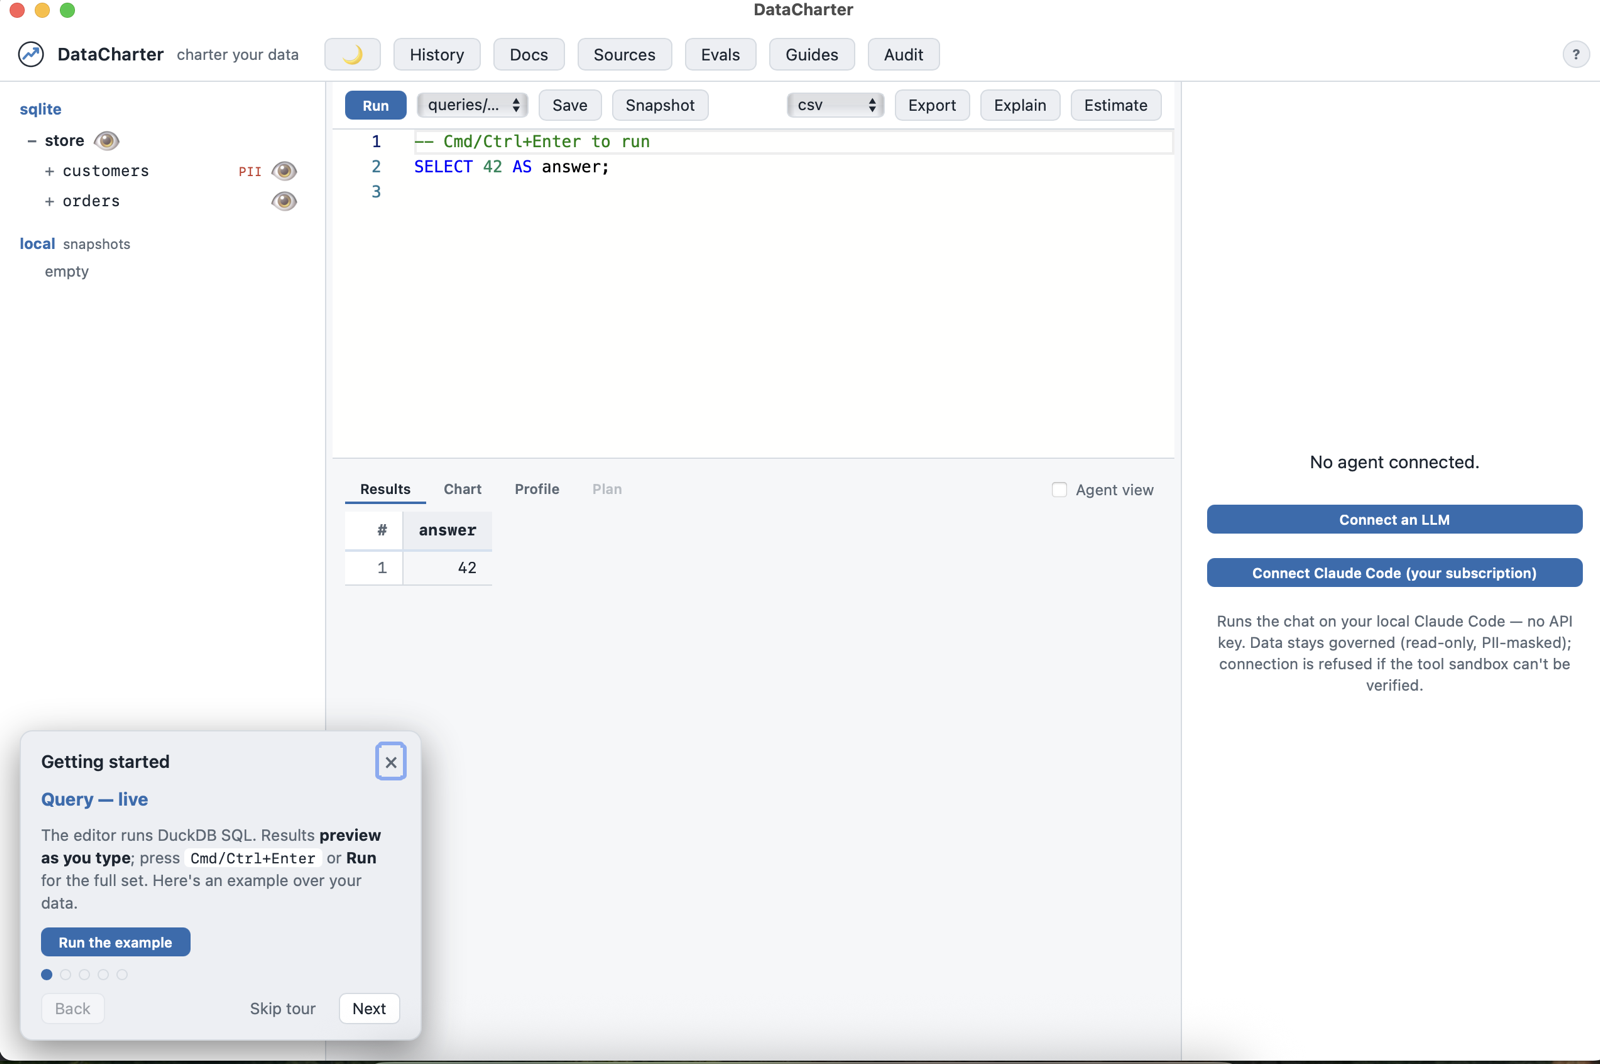
Task: Select the fifth tour progress dot
Action: point(122,974)
